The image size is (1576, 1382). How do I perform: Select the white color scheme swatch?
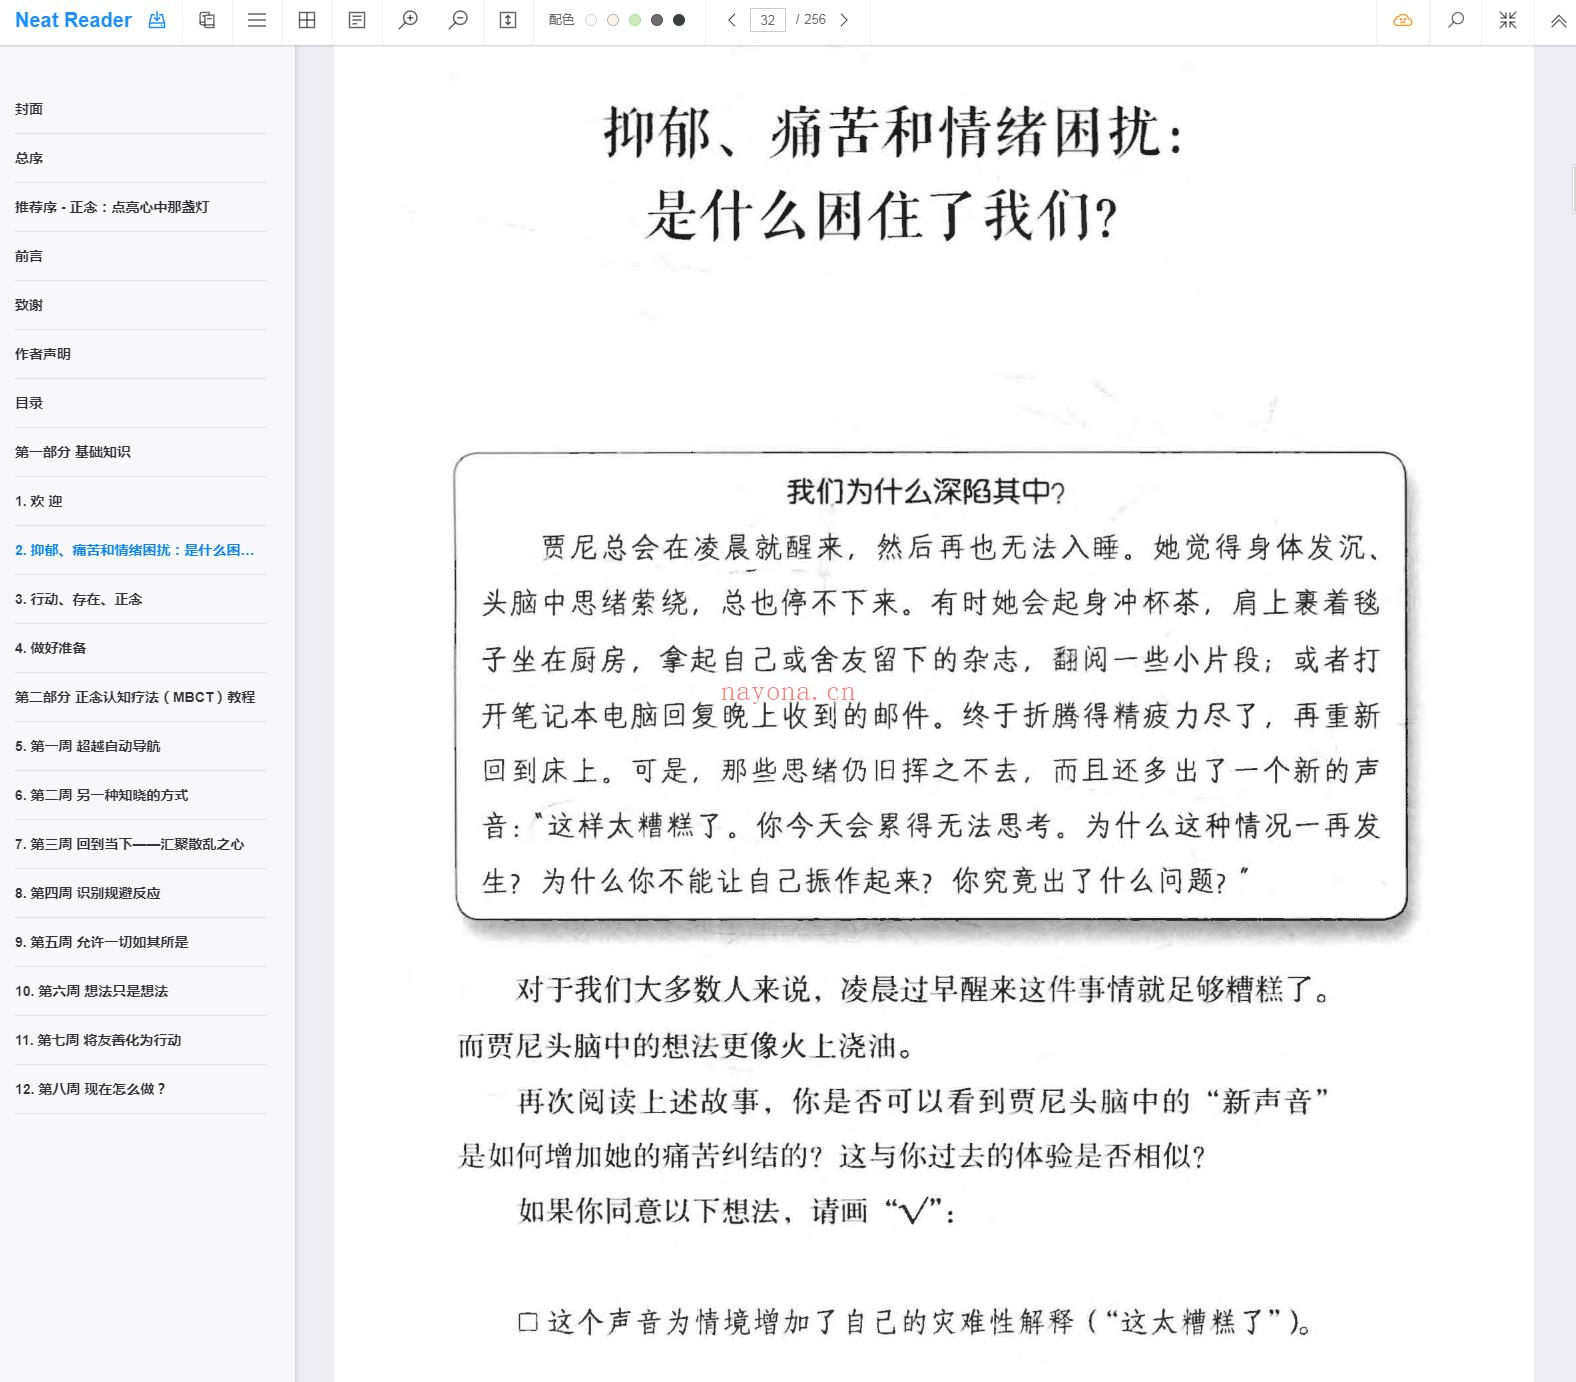tap(591, 20)
